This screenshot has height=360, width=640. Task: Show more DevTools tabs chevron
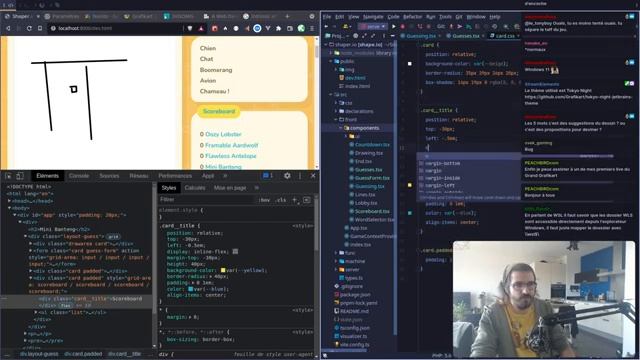pos(225,176)
